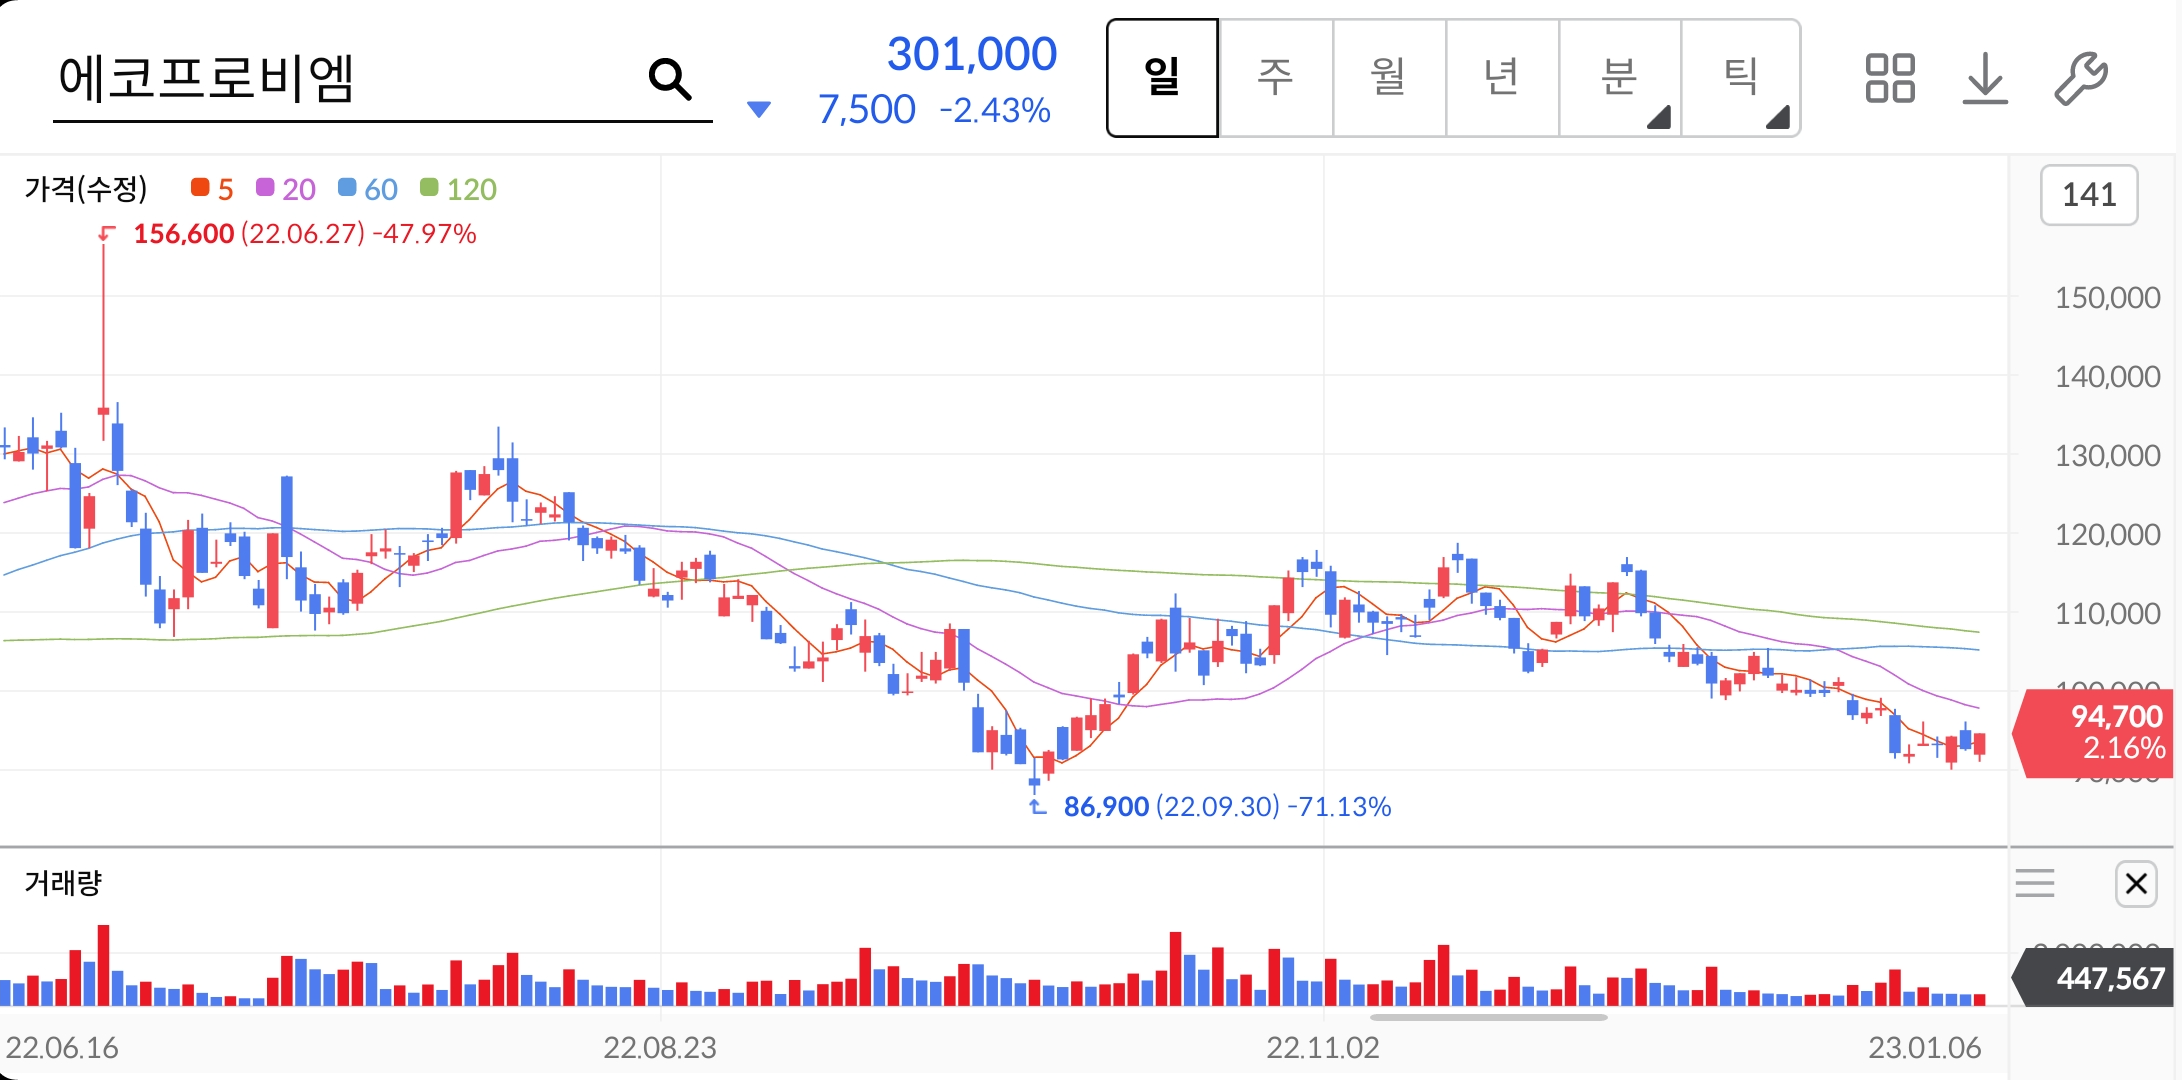Switch to the 월 monthly tab
The height and width of the screenshot is (1080, 2182).
tap(1388, 78)
